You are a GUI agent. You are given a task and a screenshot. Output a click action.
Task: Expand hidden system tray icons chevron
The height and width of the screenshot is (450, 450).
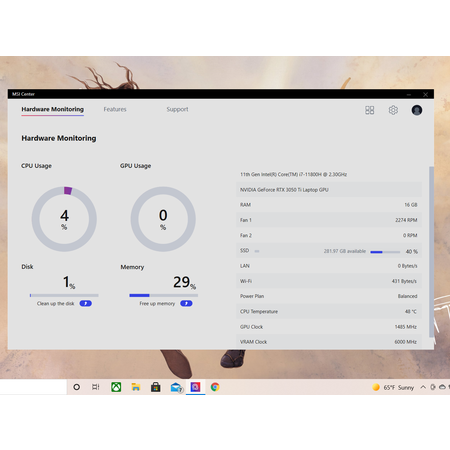click(423, 387)
